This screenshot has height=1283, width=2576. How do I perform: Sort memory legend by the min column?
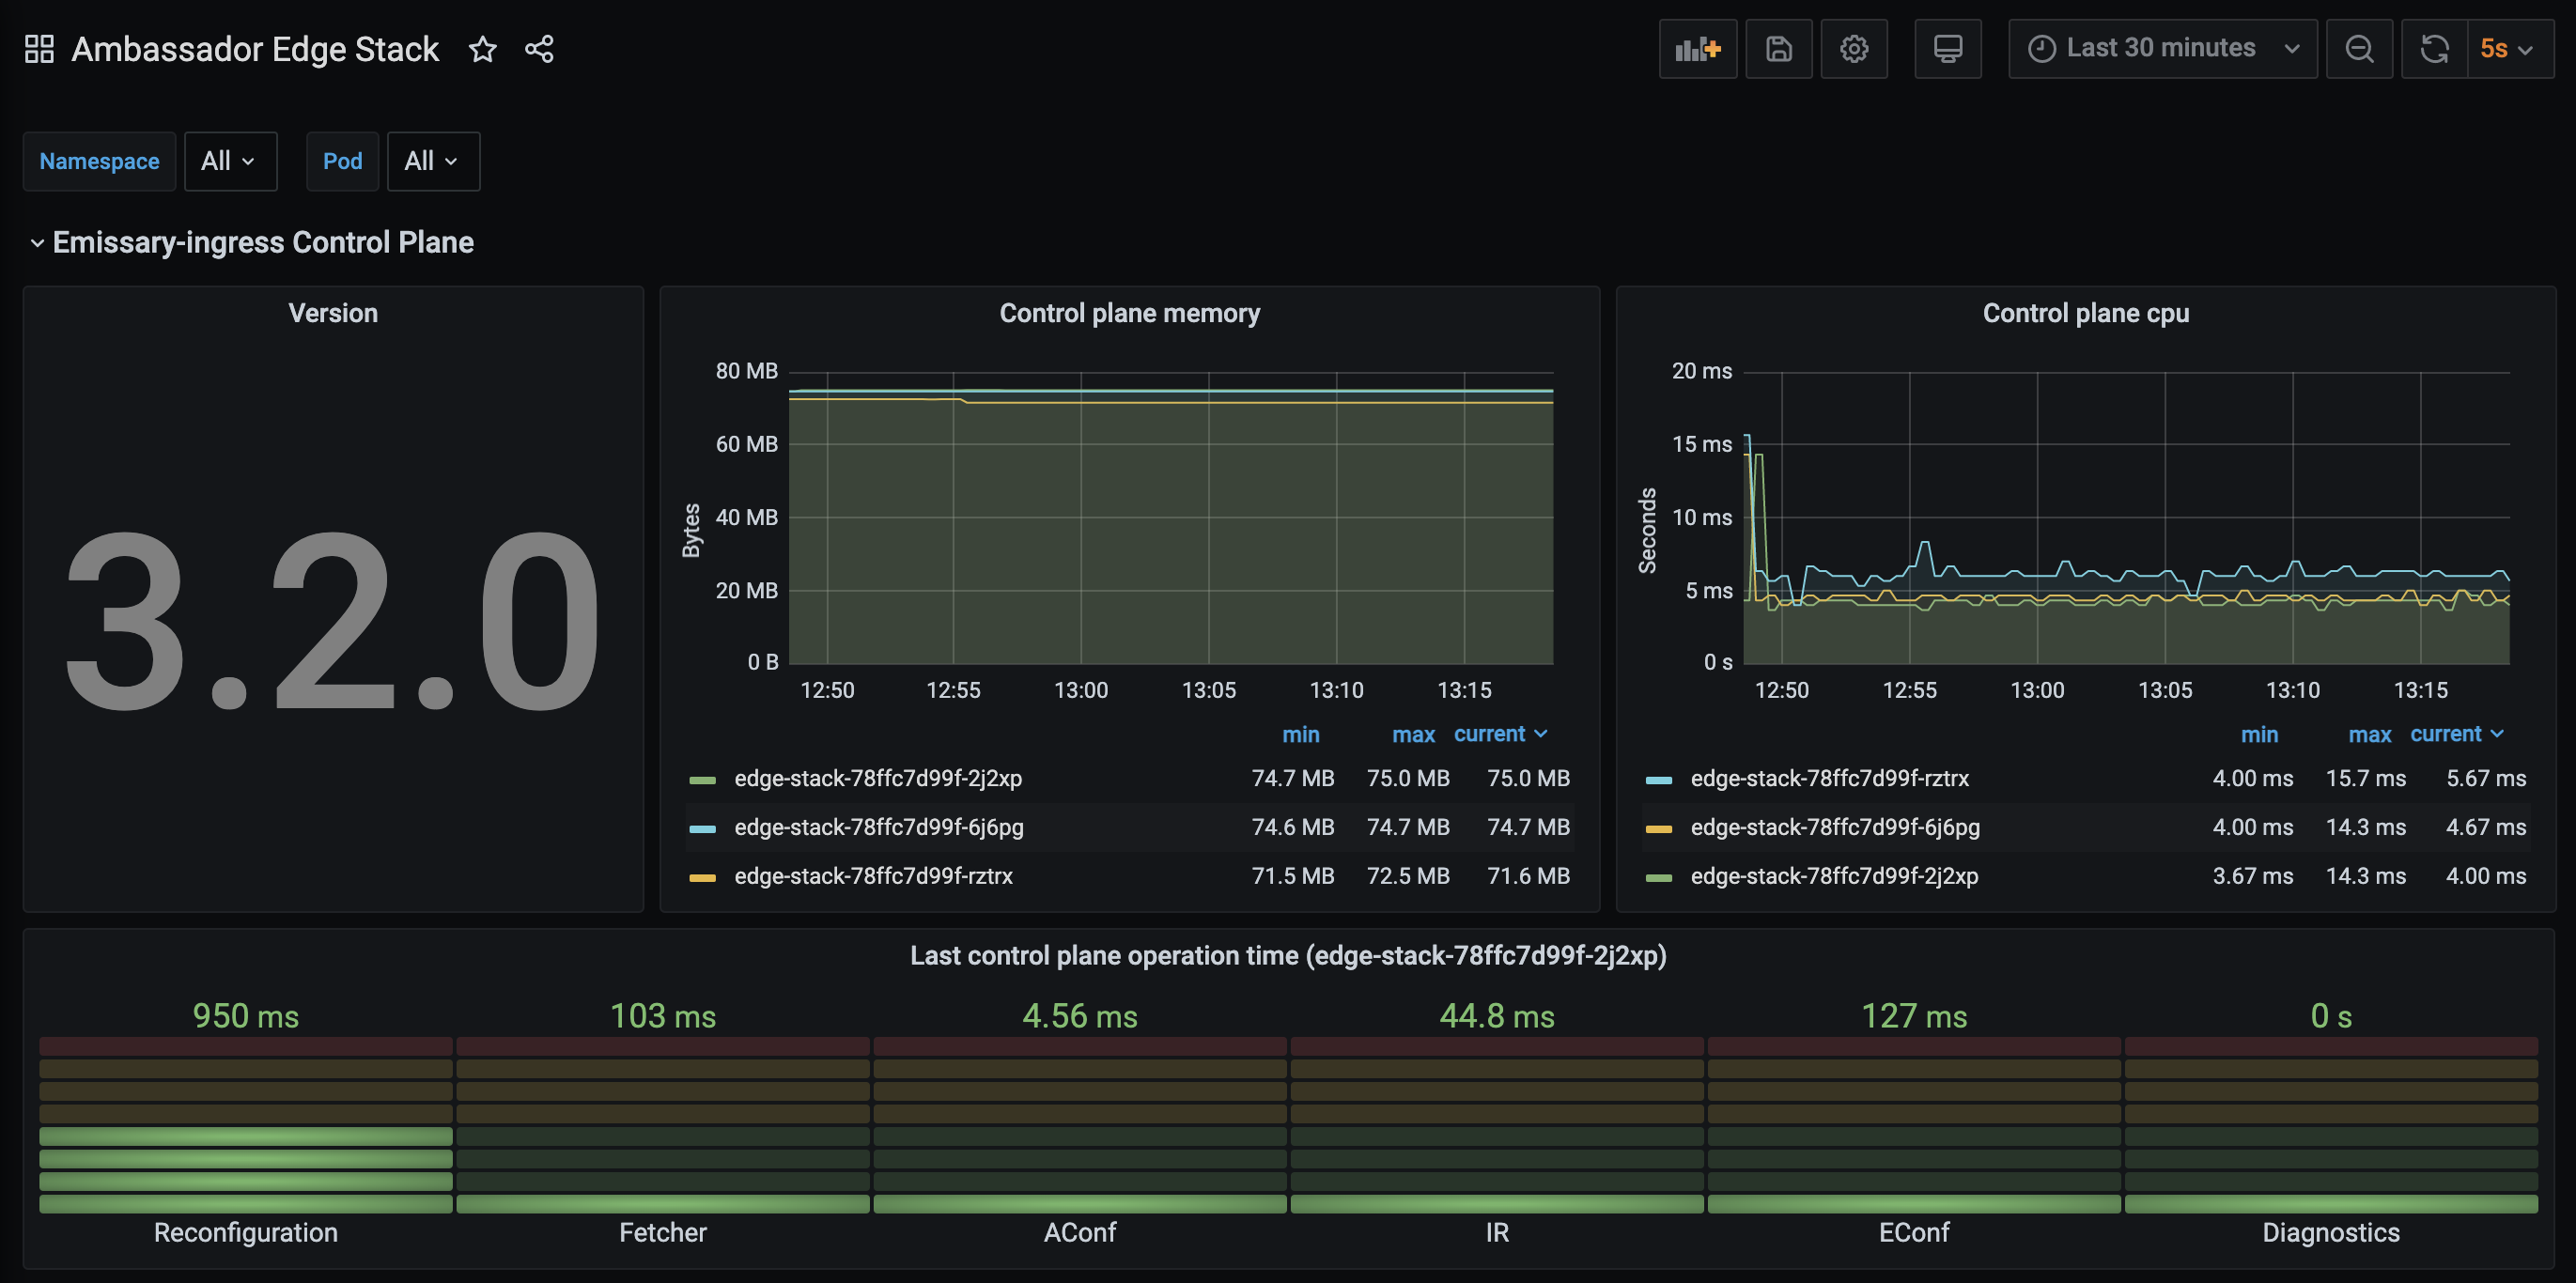coord(1301,734)
